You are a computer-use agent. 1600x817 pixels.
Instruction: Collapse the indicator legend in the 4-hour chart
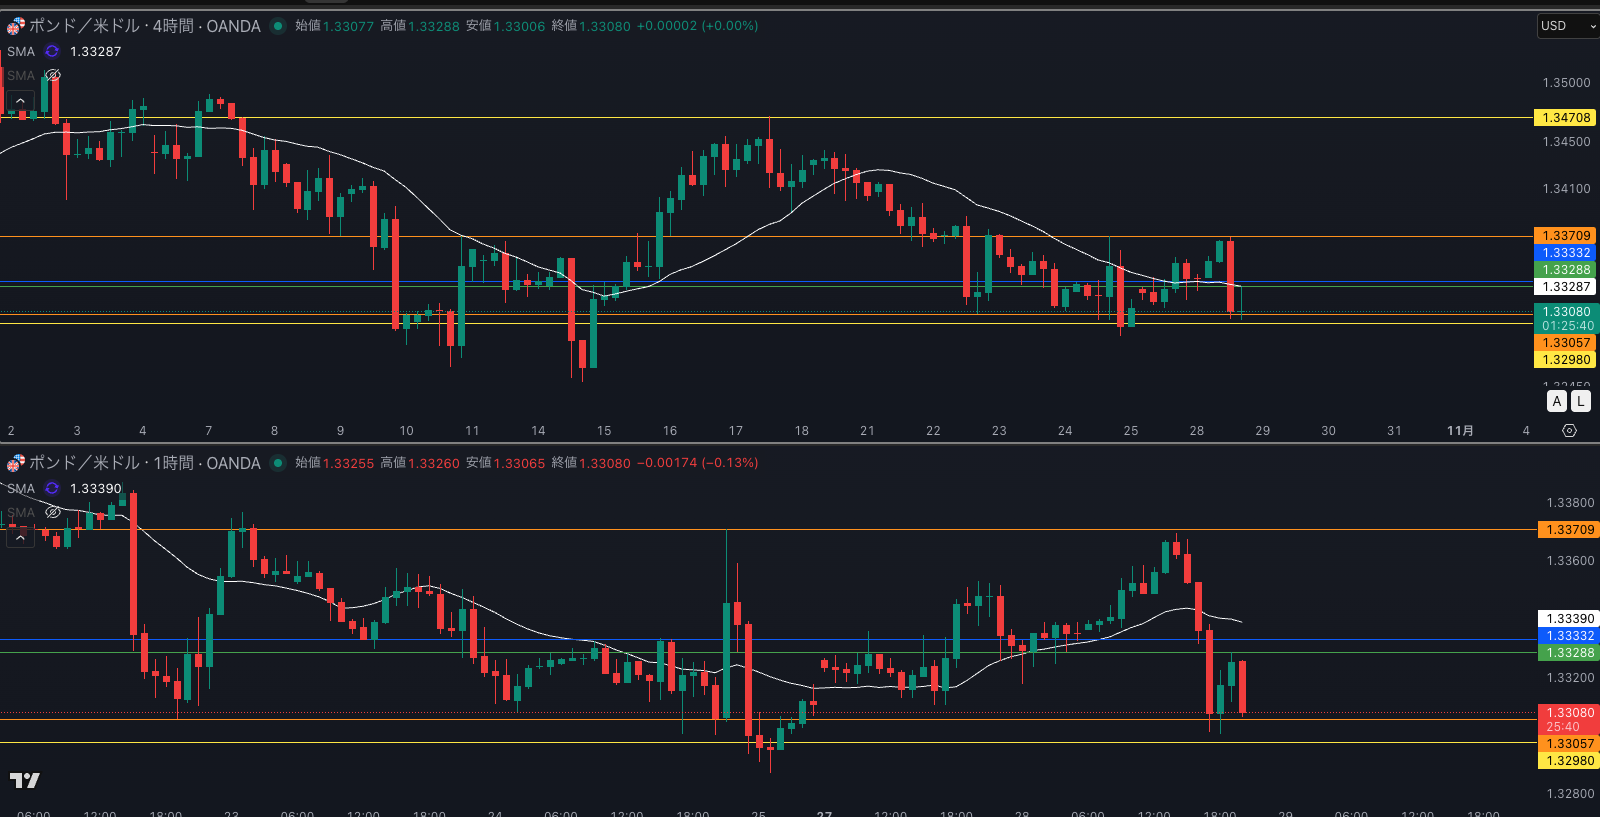pyautogui.click(x=20, y=100)
